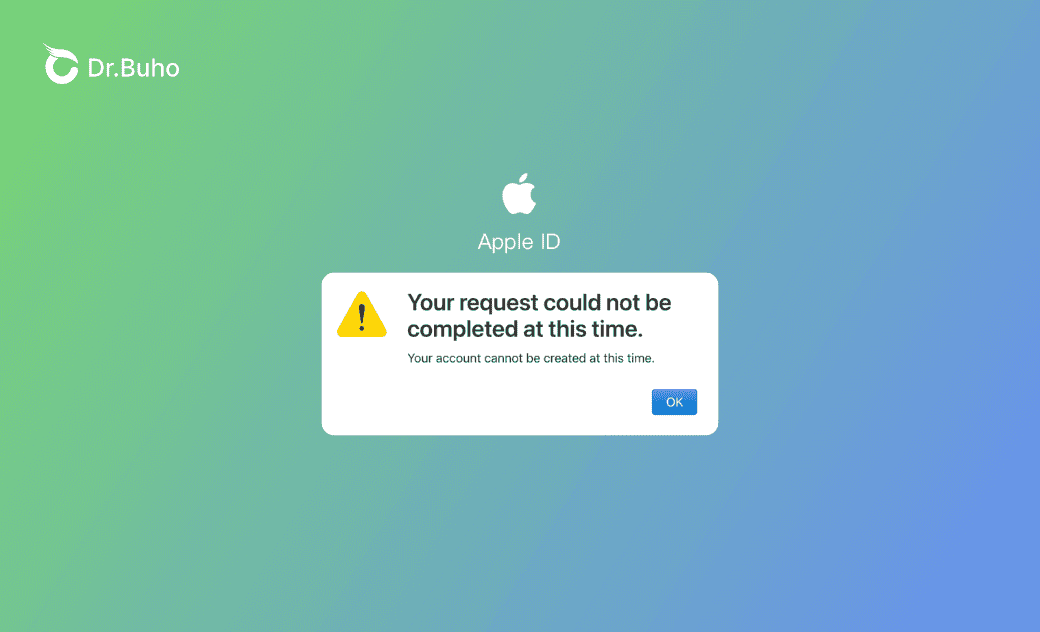The height and width of the screenshot is (632, 1040).
Task: Click the yellow warning triangle icon
Action: pos(361,315)
